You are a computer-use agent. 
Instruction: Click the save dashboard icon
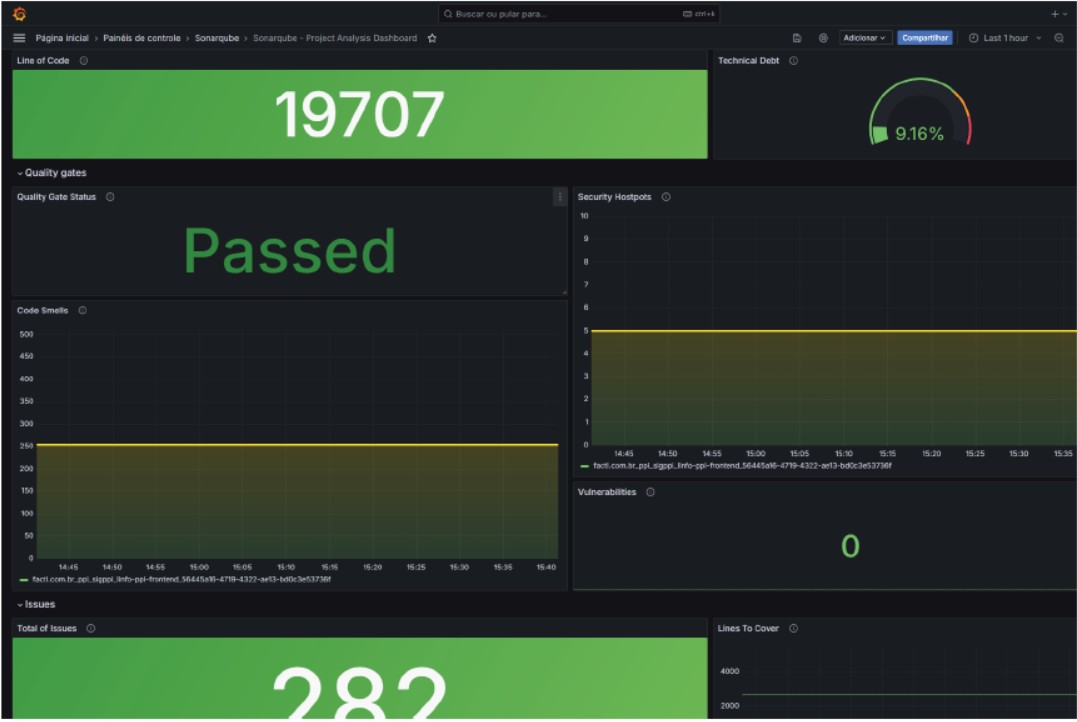[x=797, y=38]
